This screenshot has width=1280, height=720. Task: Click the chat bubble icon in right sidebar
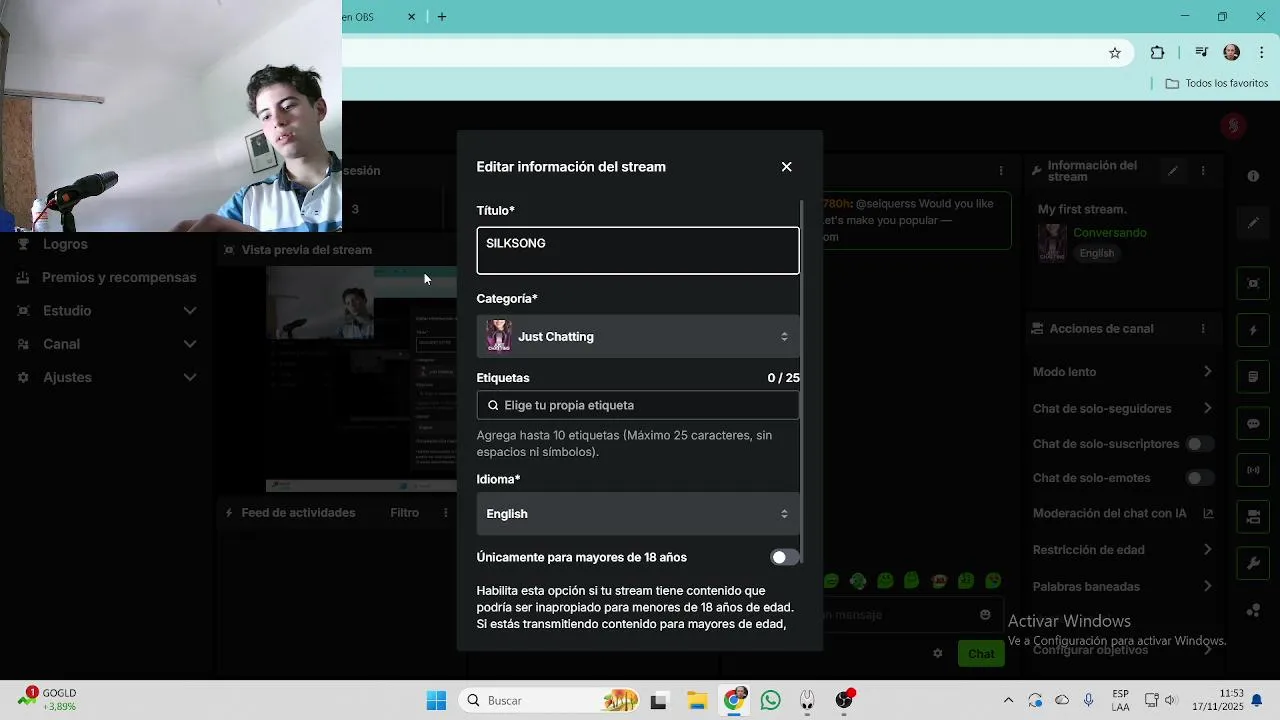1253,424
